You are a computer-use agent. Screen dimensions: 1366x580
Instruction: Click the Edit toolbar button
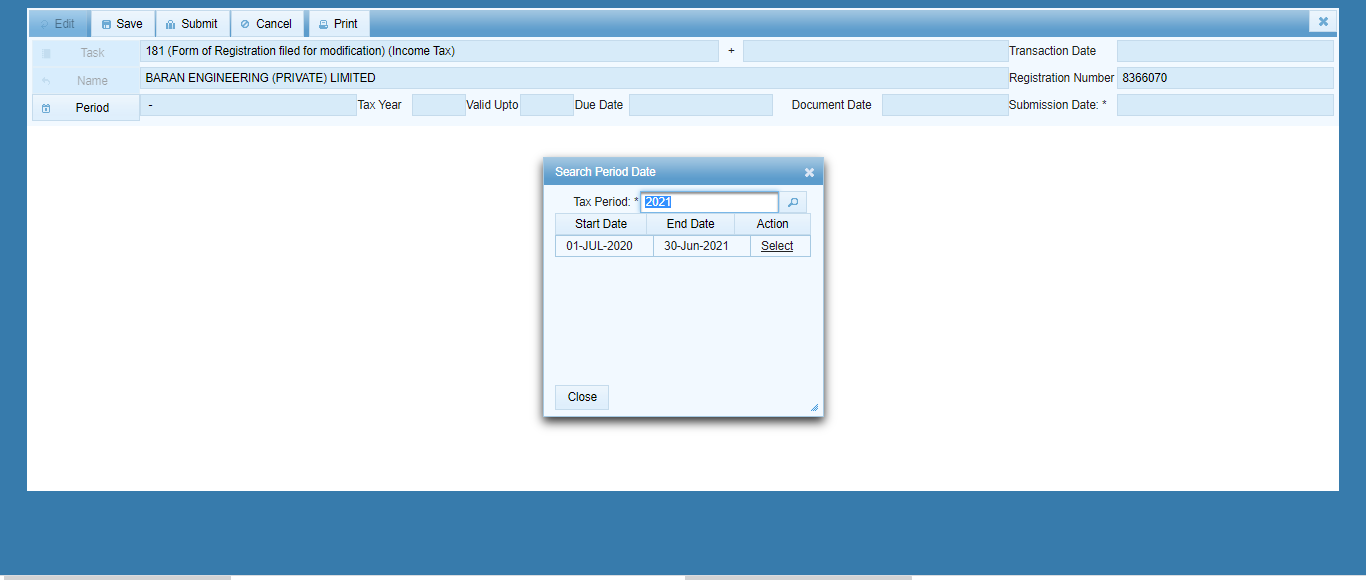click(58, 24)
